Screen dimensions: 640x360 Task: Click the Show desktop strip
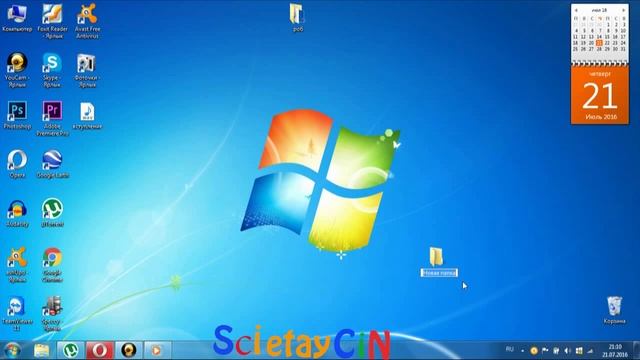click(x=636, y=350)
